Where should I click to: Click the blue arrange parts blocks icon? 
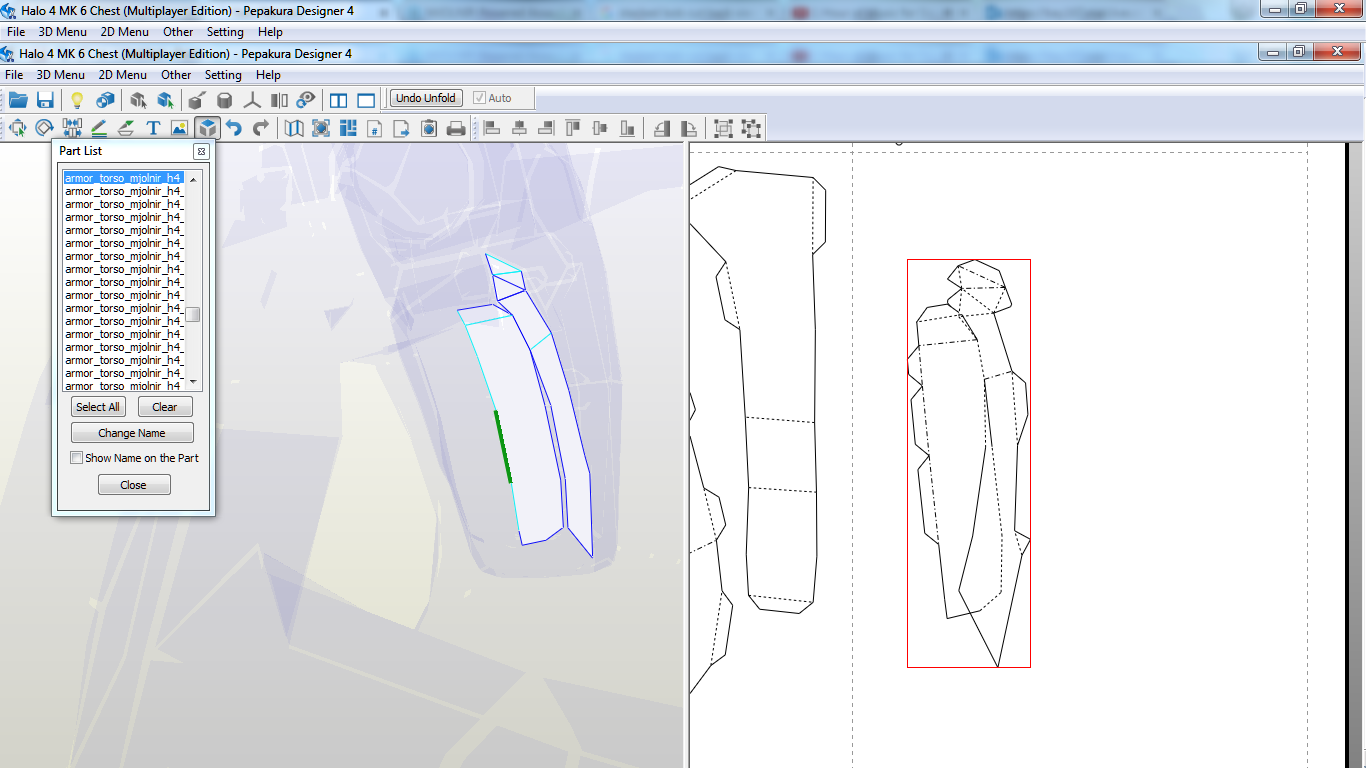click(348, 128)
